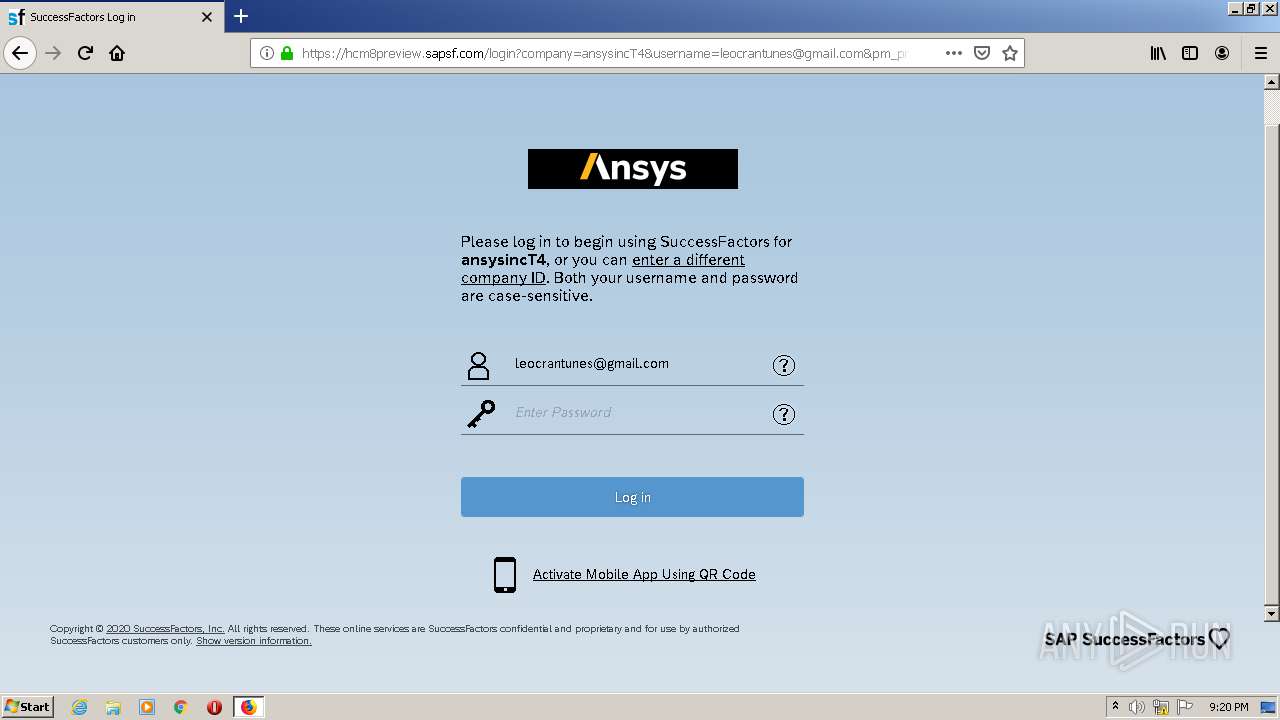Click the username help question mark
This screenshot has width=1280, height=720.
(784, 365)
